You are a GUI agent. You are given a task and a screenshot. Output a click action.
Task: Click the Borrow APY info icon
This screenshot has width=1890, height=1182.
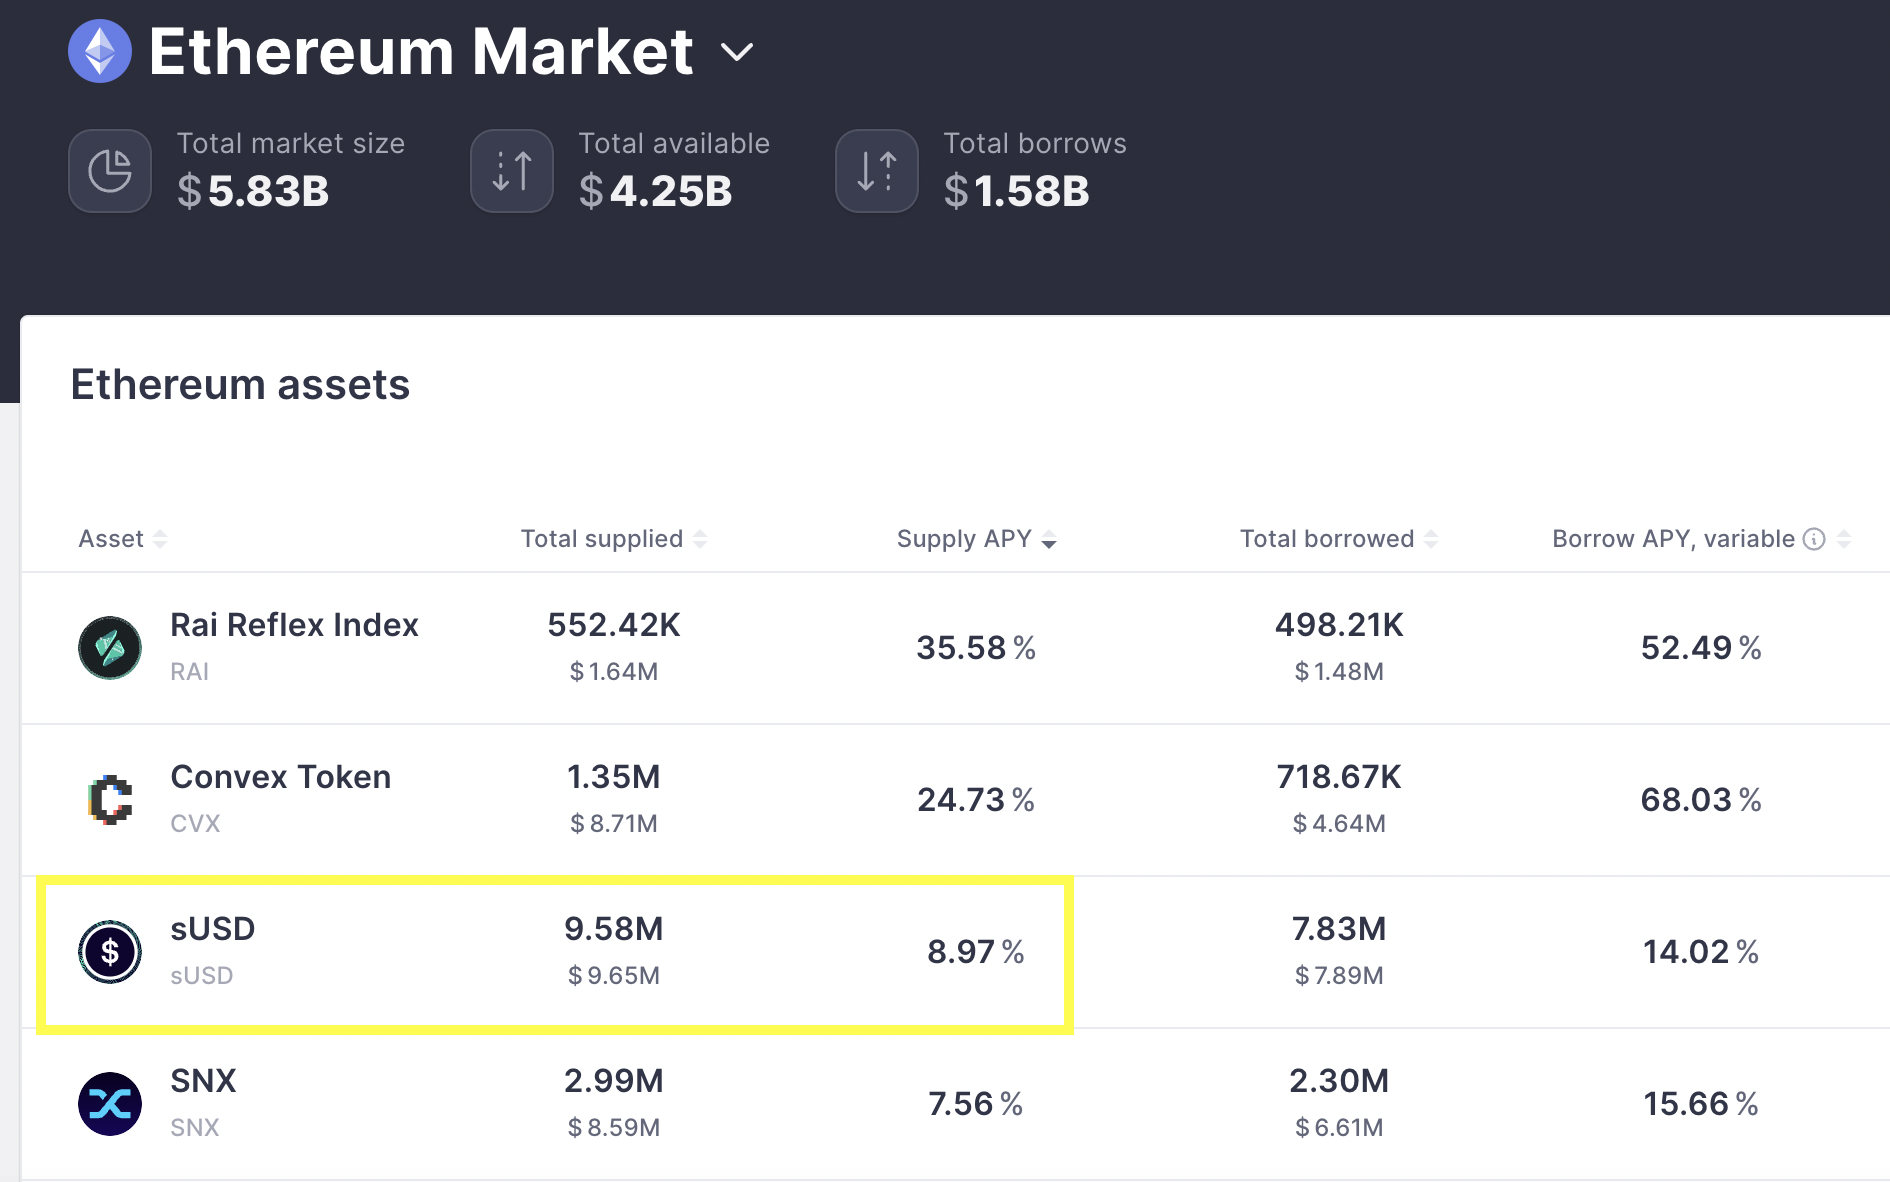pos(1814,539)
